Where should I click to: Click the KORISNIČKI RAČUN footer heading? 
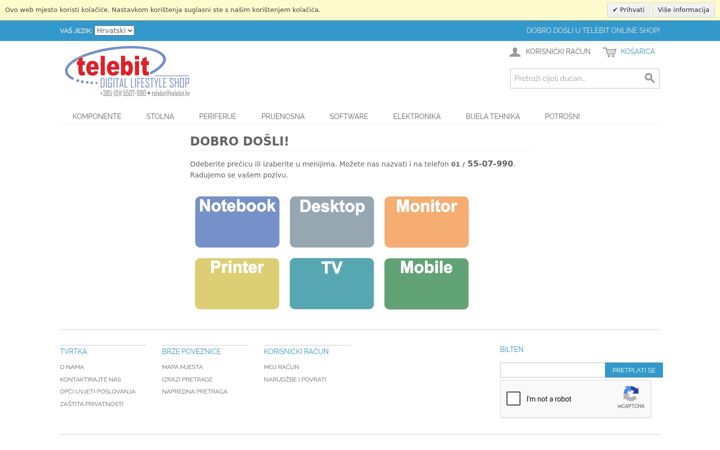[296, 351]
